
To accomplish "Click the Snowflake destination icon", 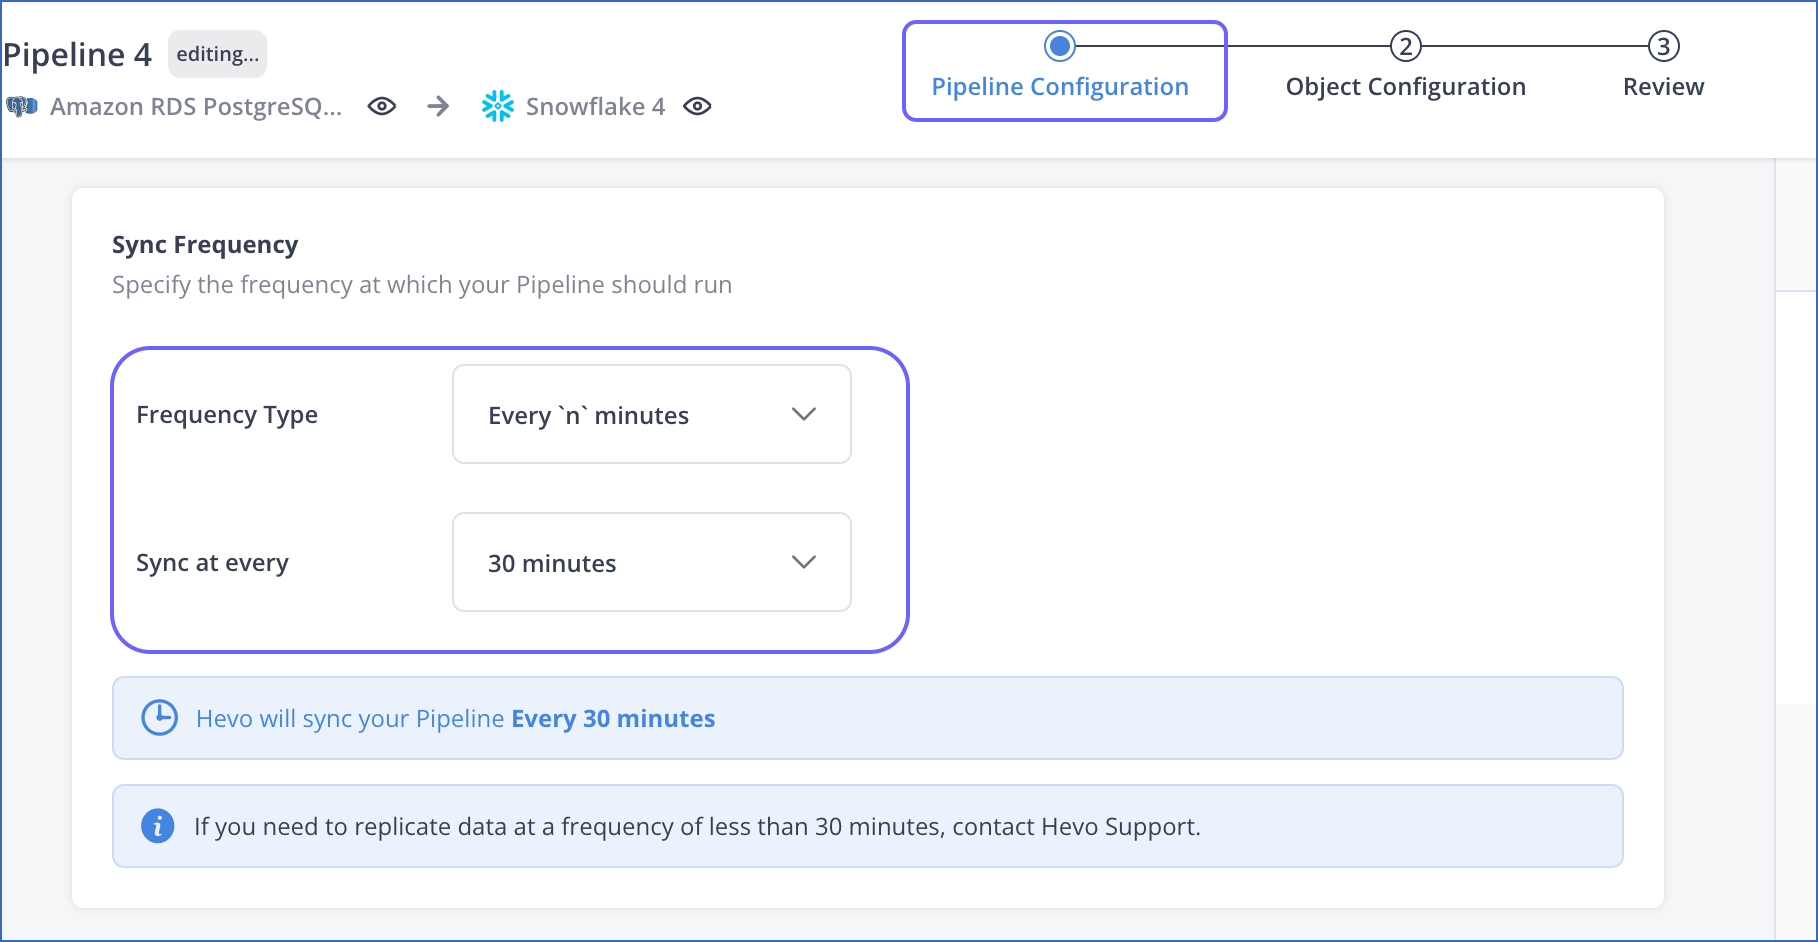I will coord(498,105).
